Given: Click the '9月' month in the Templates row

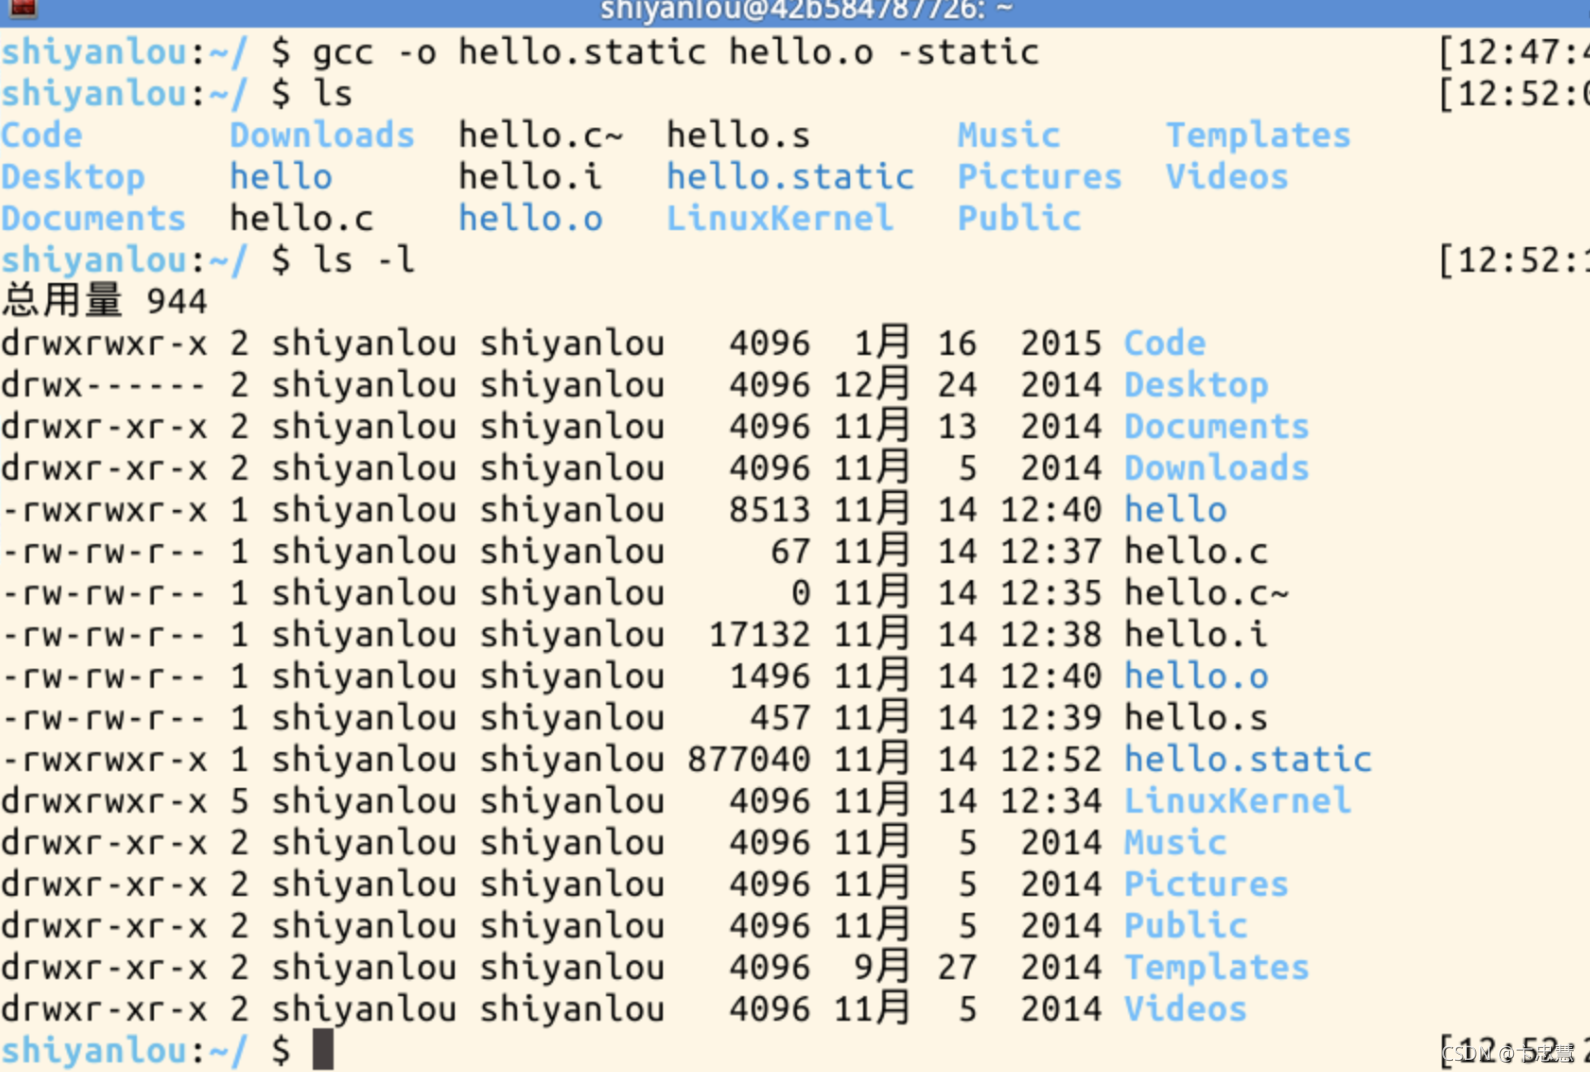Looking at the screenshot, I should tap(883, 967).
